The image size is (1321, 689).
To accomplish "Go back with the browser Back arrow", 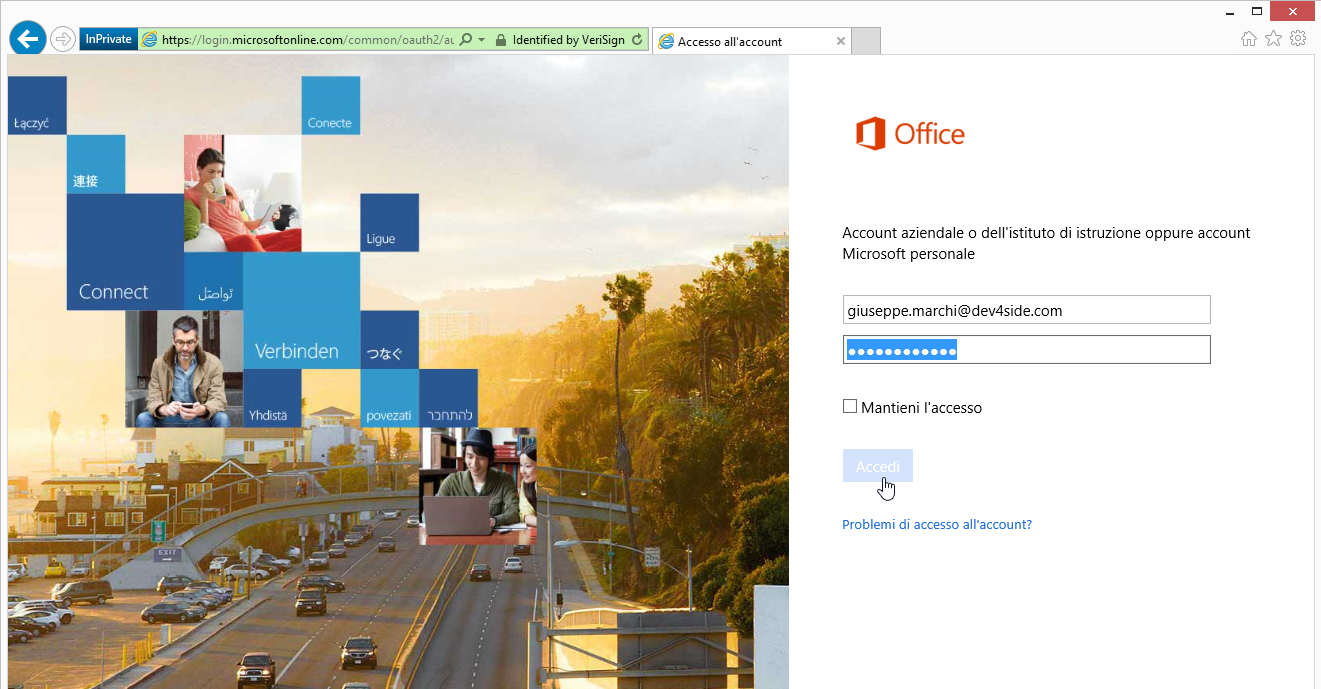I will (x=28, y=39).
